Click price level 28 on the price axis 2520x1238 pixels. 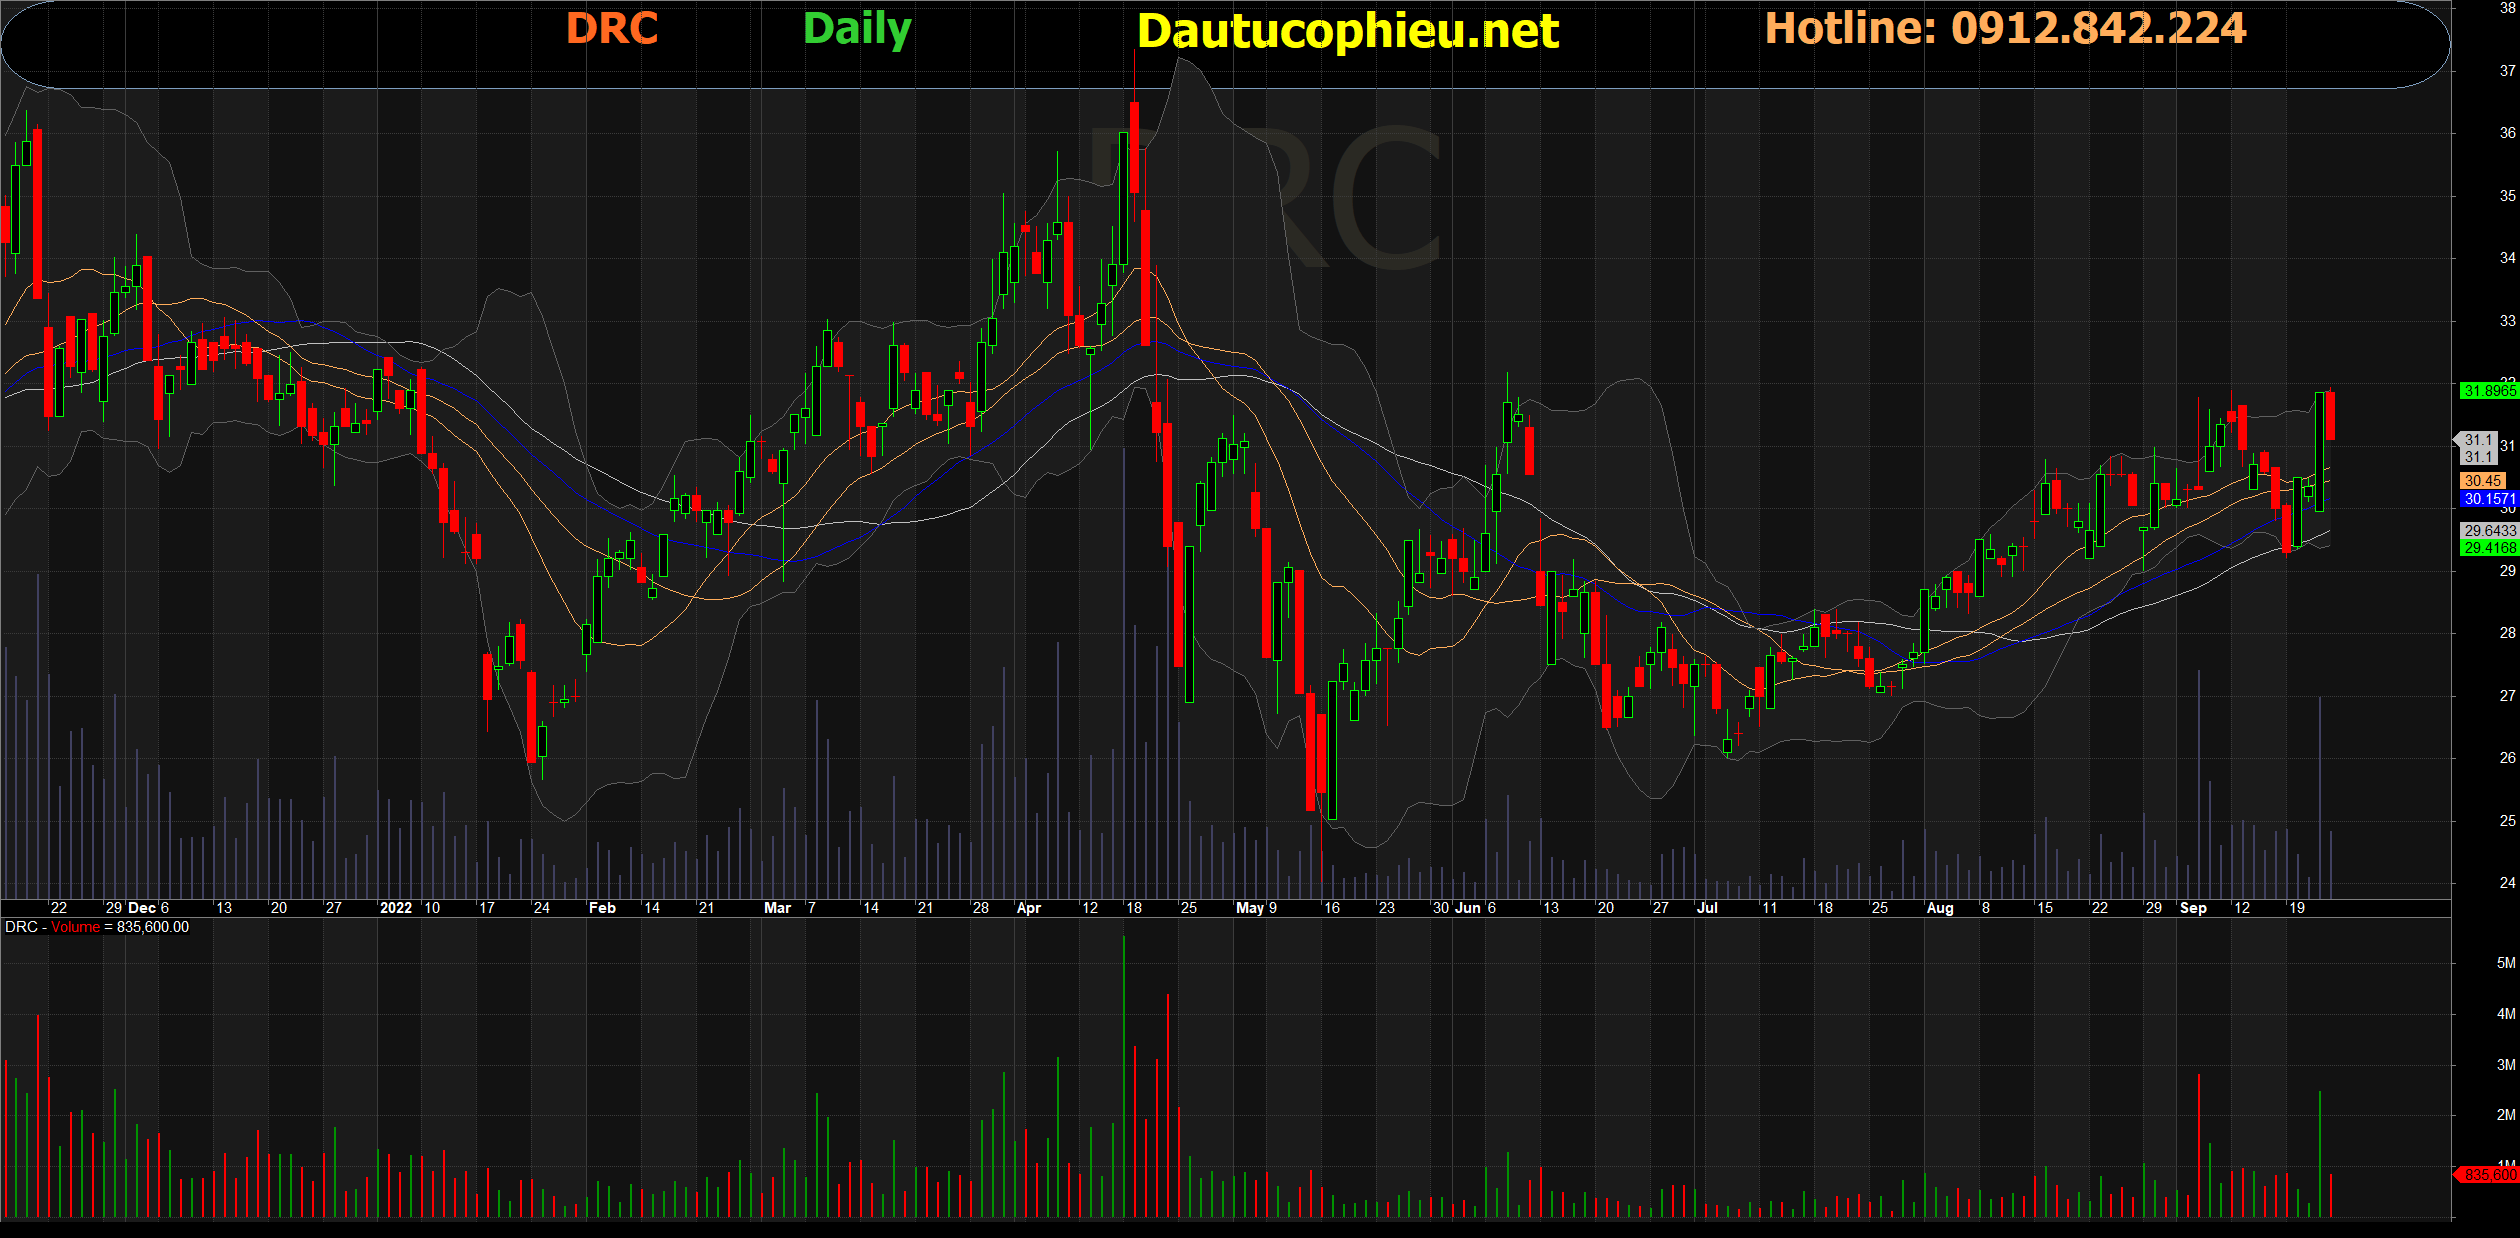click(x=2507, y=633)
